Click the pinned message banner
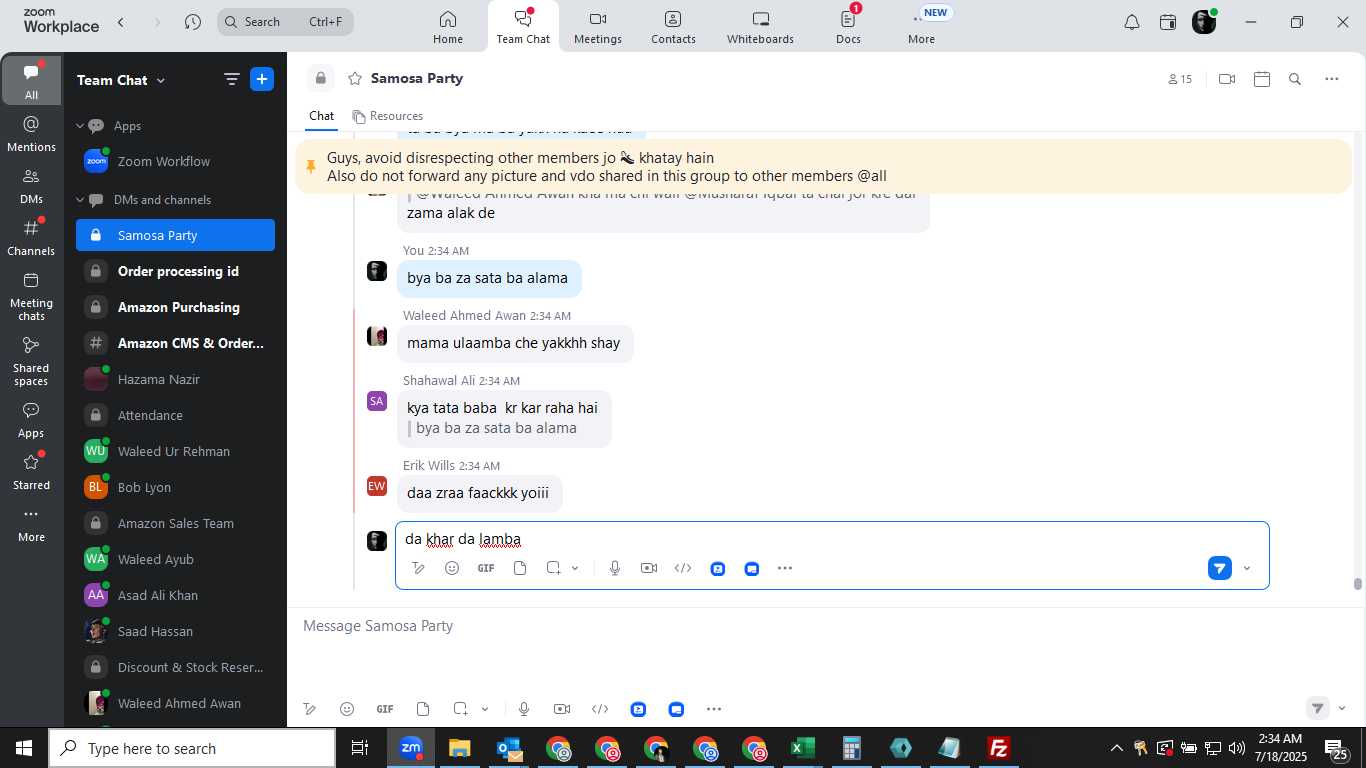The height and width of the screenshot is (768, 1366). [x=823, y=166]
